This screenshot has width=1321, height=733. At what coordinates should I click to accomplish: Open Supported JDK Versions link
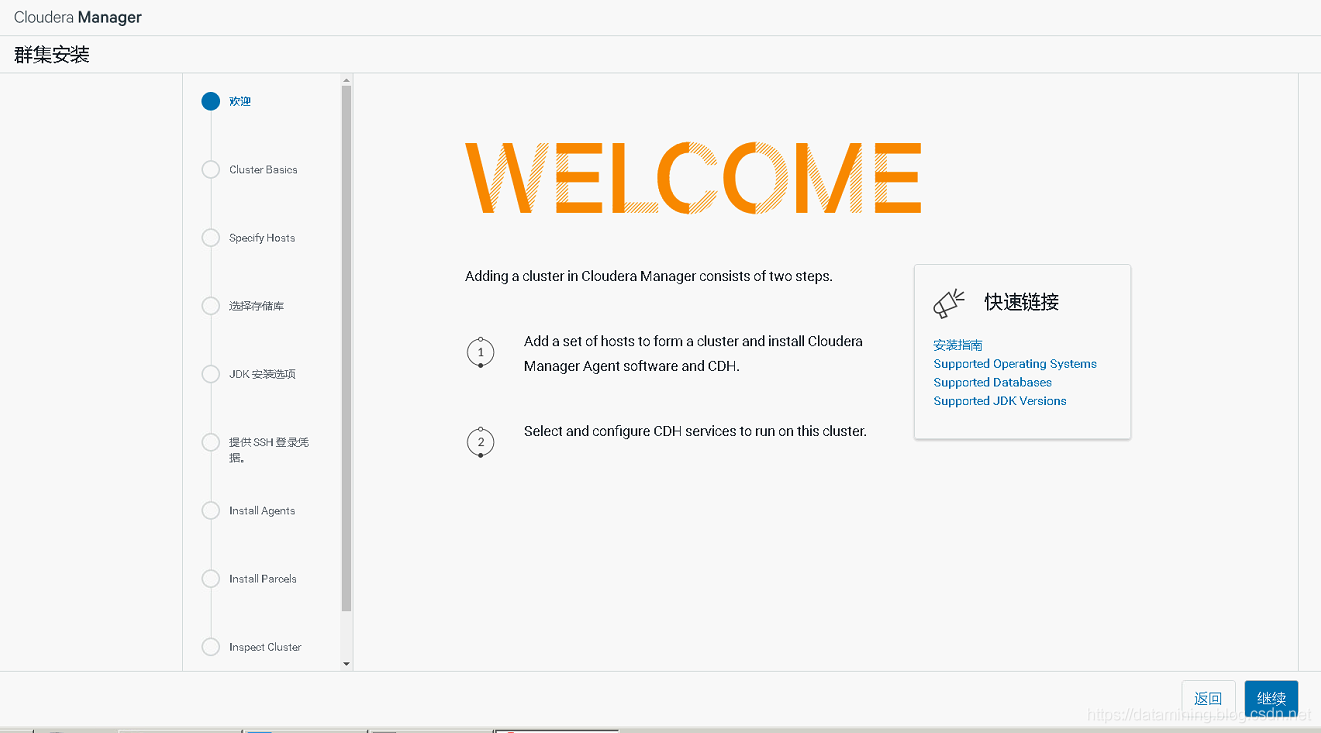pyautogui.click(x=1000, y=401)
